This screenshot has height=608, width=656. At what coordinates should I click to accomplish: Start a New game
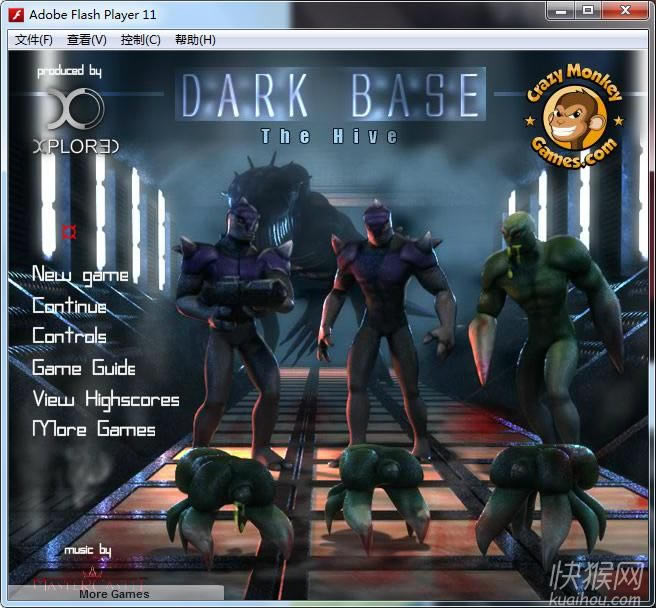click(80, 274)
